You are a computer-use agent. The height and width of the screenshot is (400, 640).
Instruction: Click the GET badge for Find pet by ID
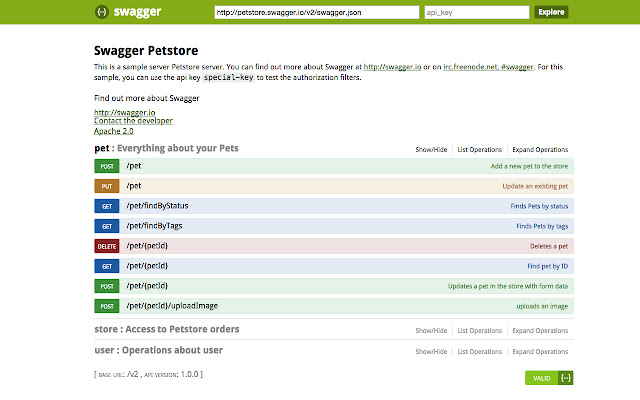(x=107, y=266)
